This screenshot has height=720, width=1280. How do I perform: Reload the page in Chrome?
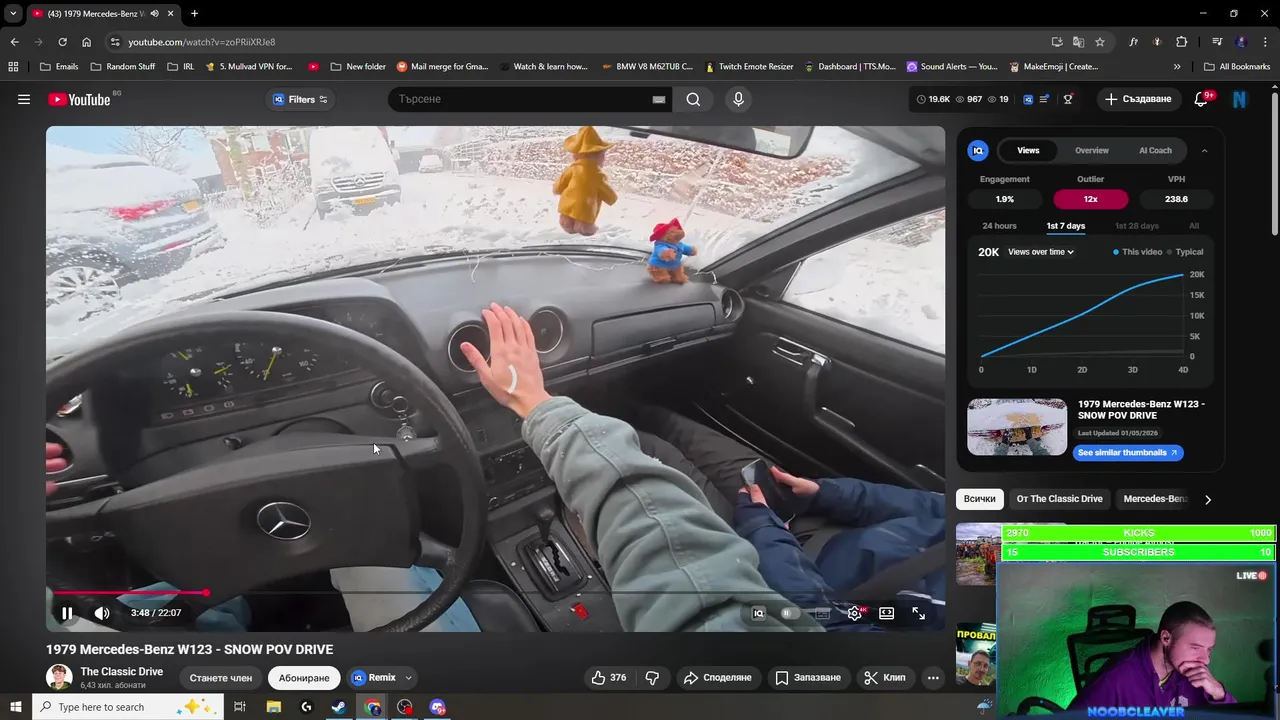click(62, 42)
